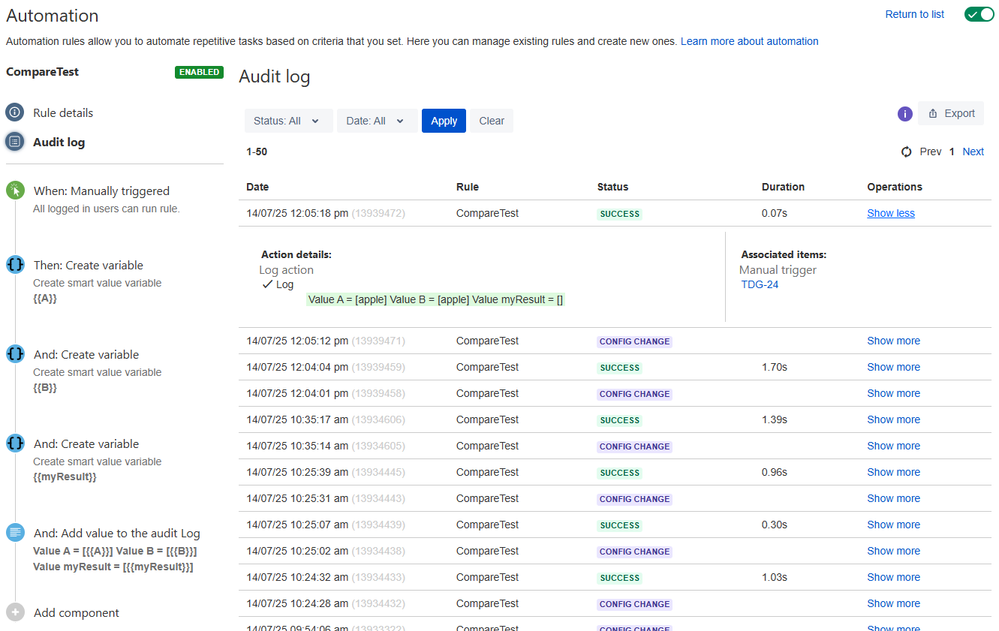
Task: Click the CONFIG CHANGE badge for 12:05:12 pm
Action: click(x=635, y=342)
